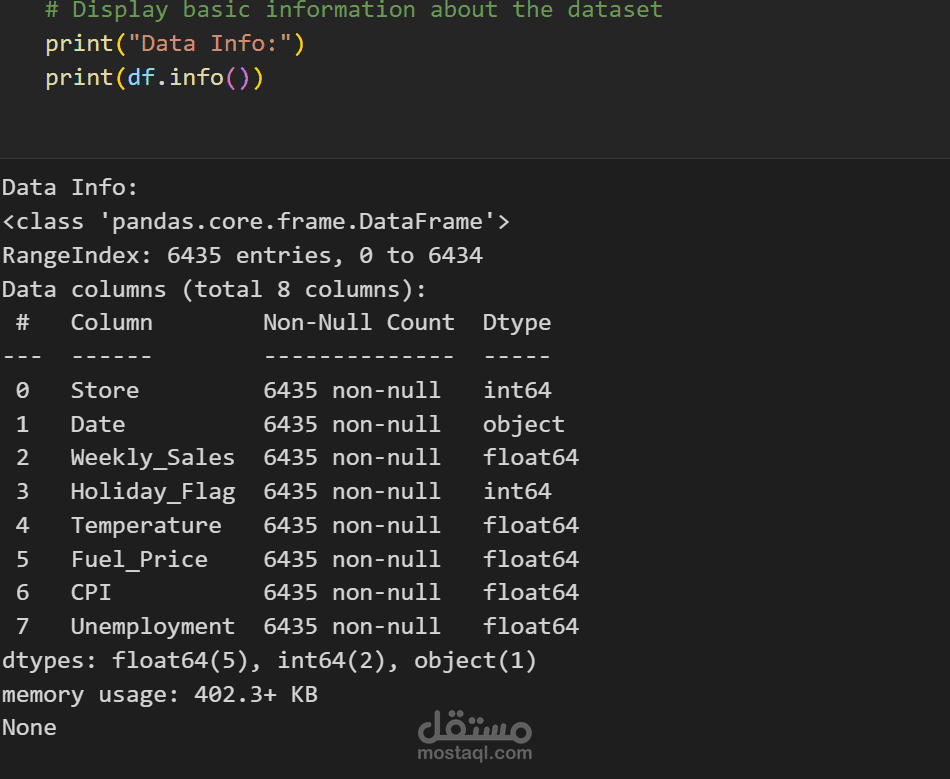Screen dimensions: 950x779
Task: Click the "Data Info:" output line
Action: click(x=70, y=187)
